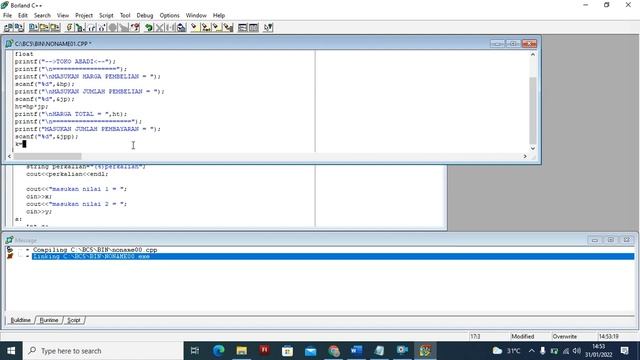The image size is (640, 360).
Task: Open the Mail app from the taskbar
Action: coord(311,351)
